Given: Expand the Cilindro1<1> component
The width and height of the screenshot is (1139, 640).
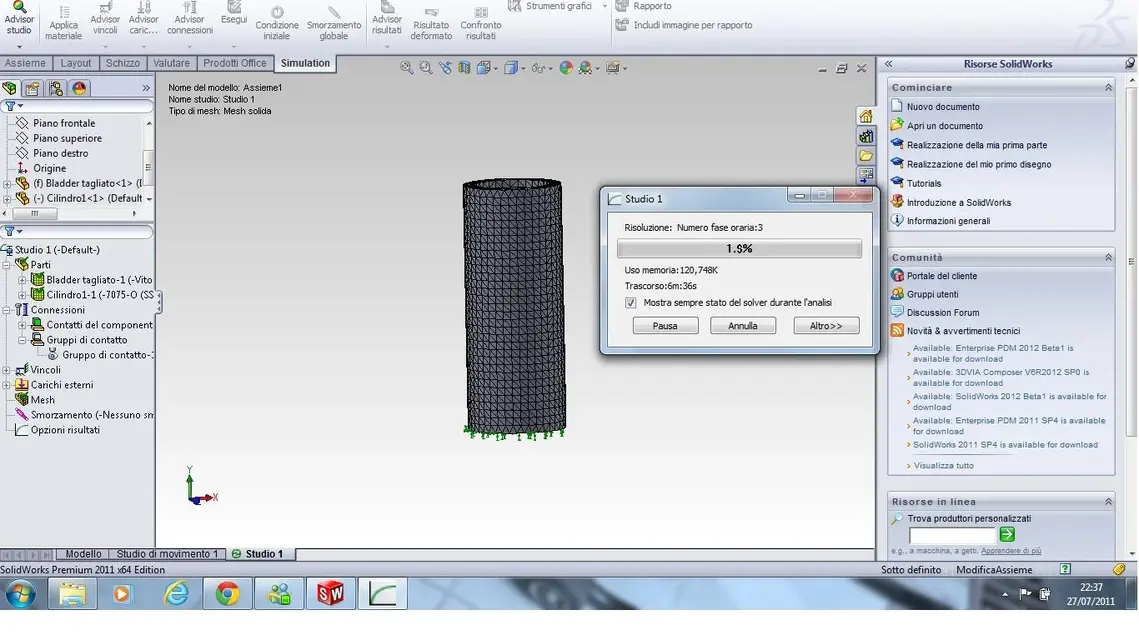Looking at the screenshot, I should click(7, 198).
